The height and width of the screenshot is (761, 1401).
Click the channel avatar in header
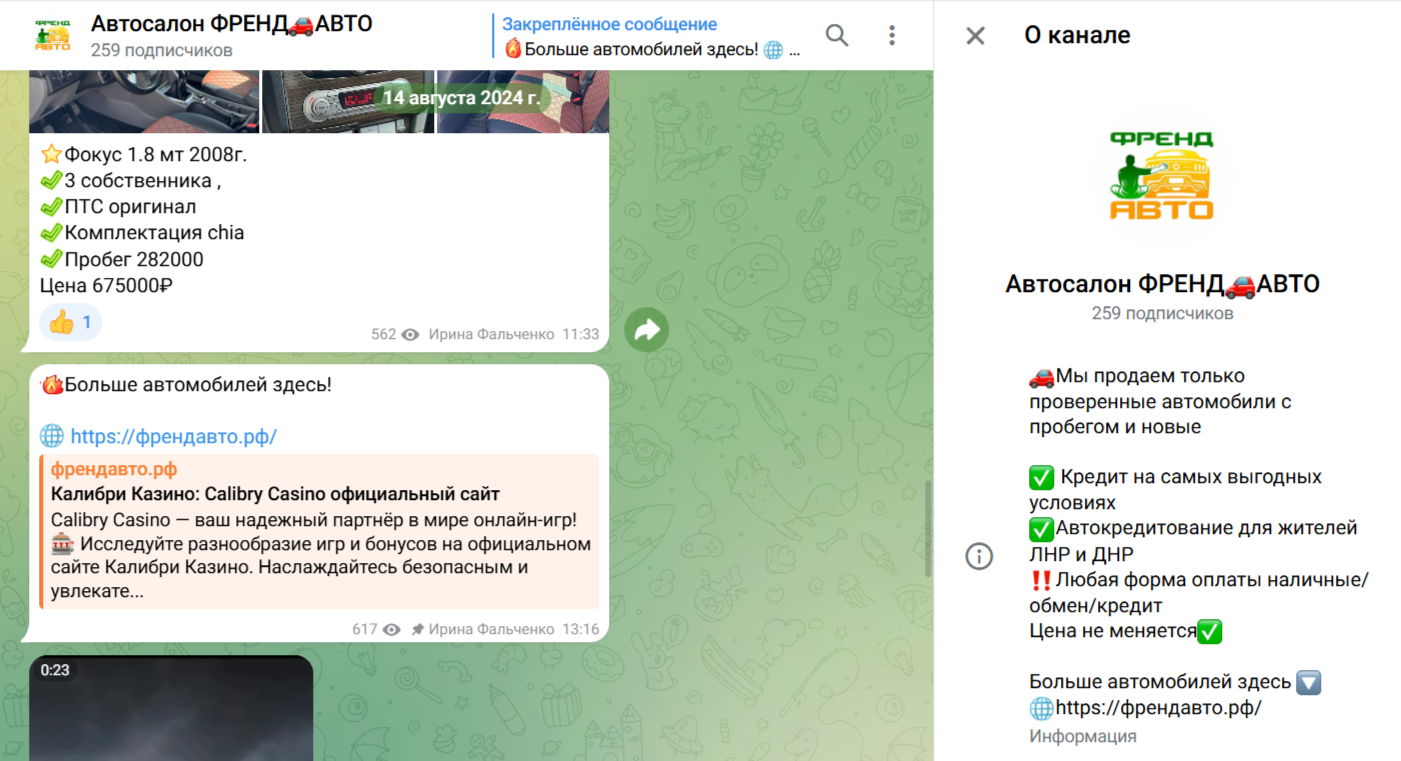click(x=52, y=35)
